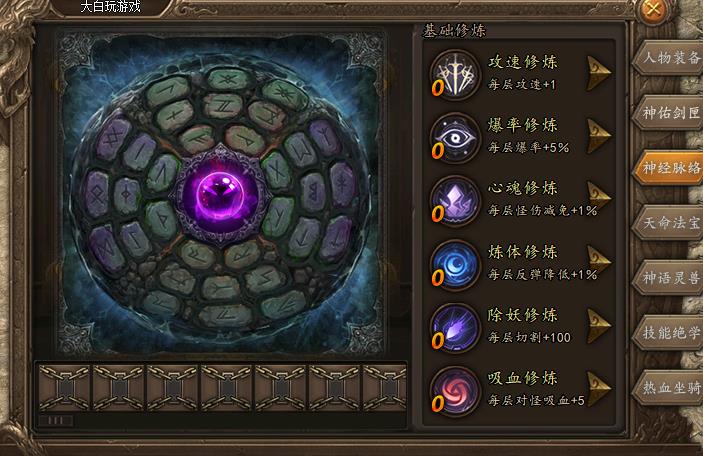This screenshot has height=456, width=703.
Task: Click the glowing purple orb in rune circle
Action: tap(220, 196)
